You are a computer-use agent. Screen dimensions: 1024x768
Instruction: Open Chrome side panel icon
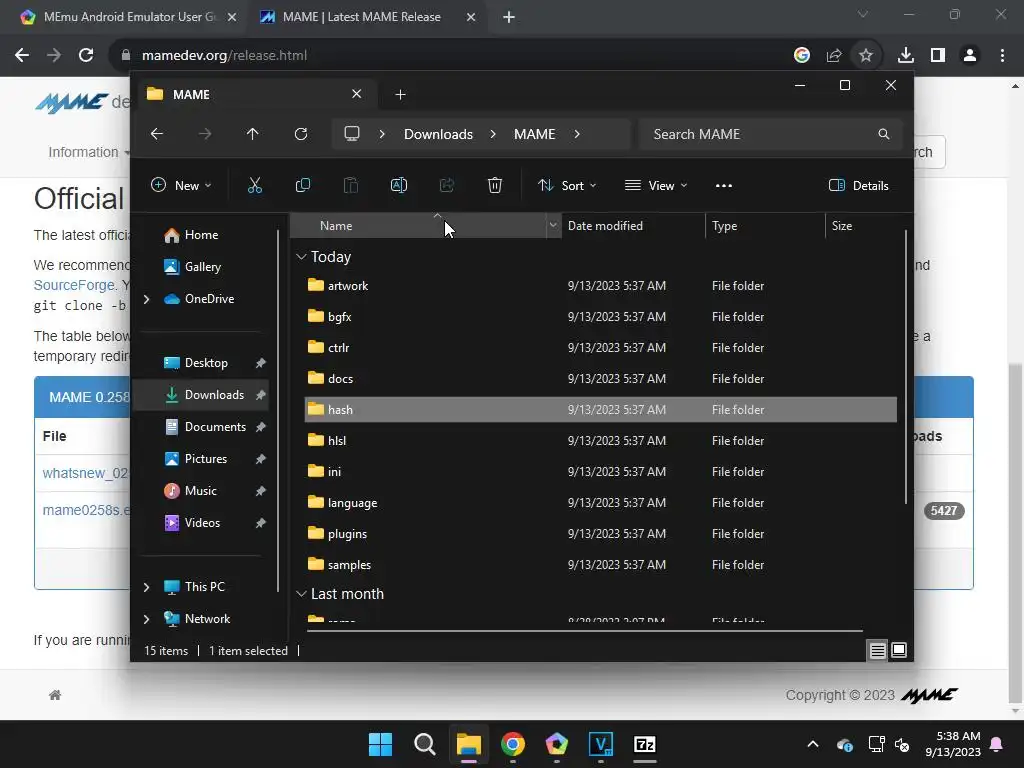point(938,56)
